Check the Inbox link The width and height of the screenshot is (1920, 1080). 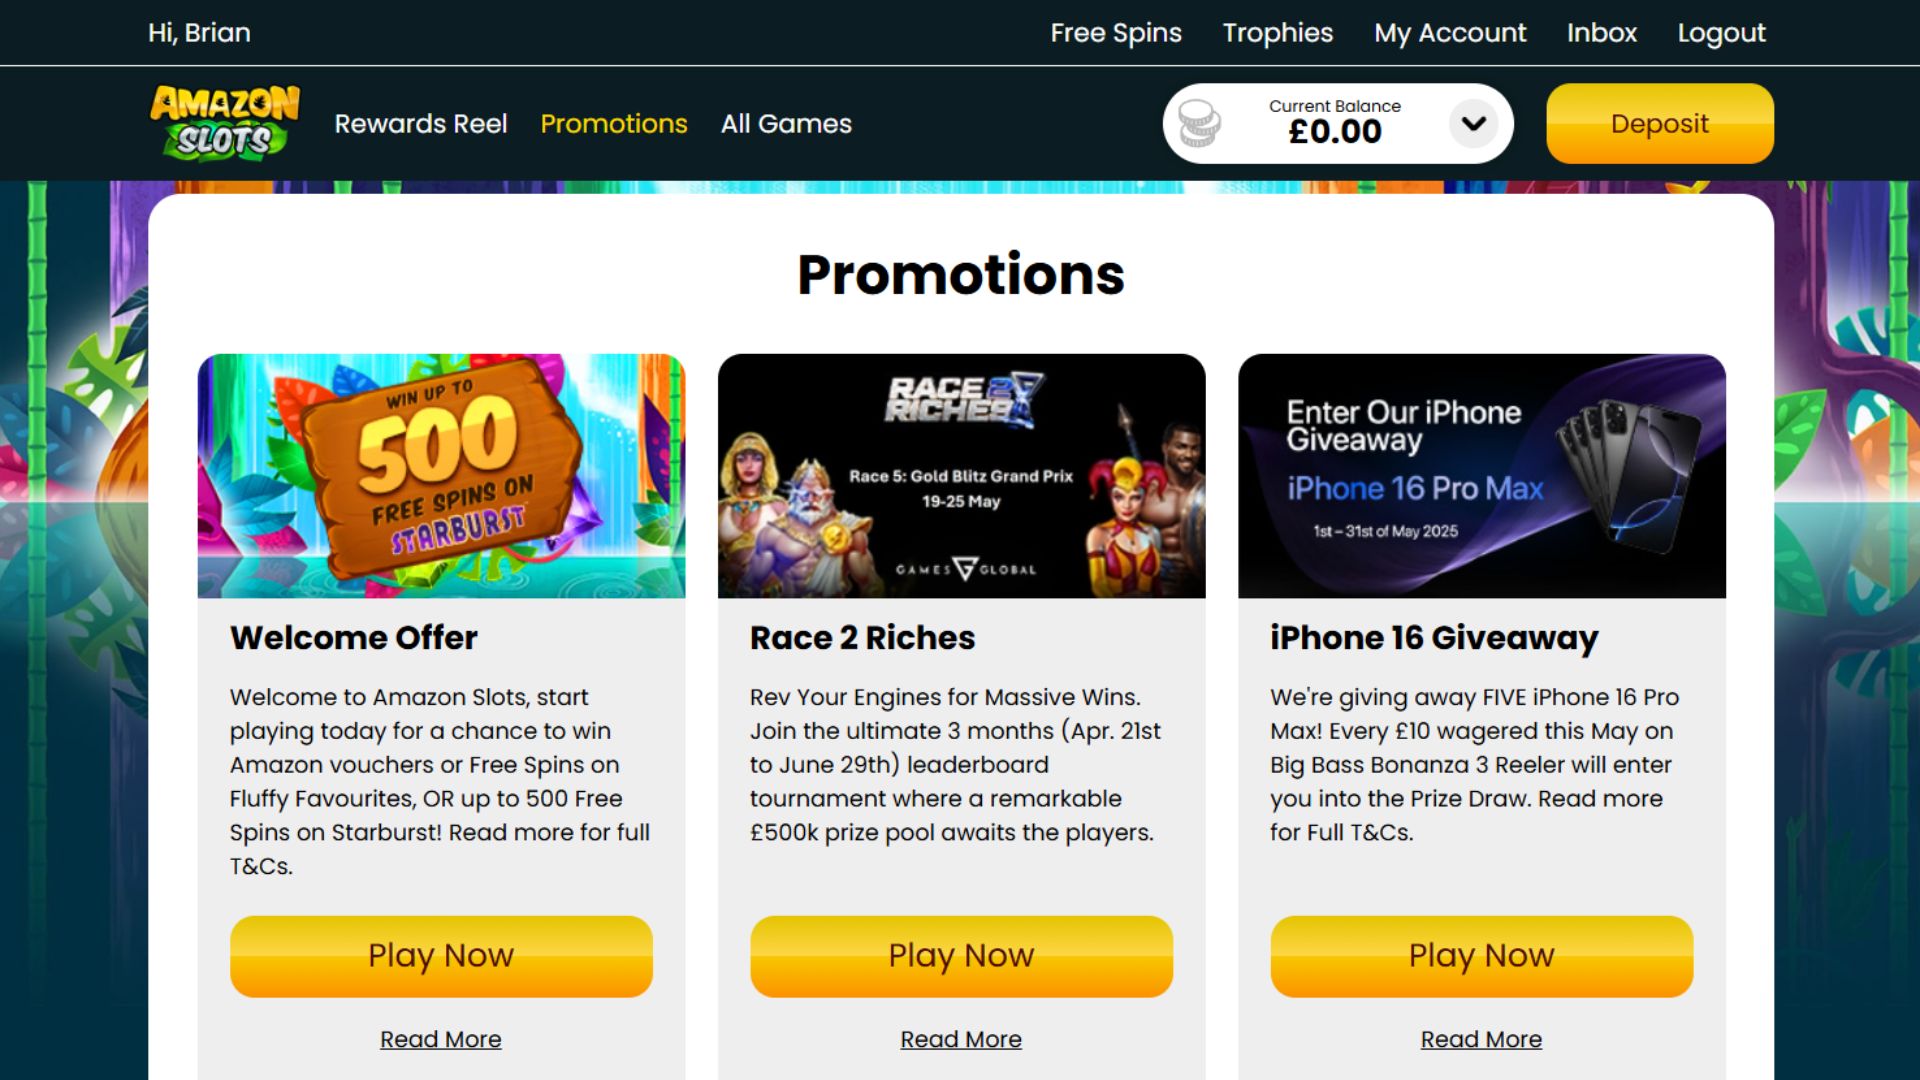(x=1602, y=33)
